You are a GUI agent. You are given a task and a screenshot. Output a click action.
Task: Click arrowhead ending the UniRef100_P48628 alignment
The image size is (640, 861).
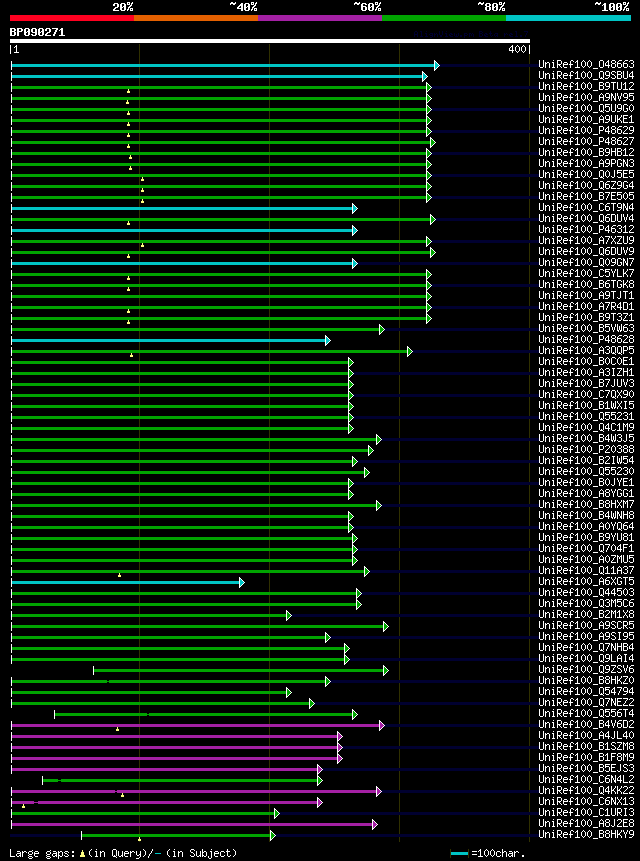328,340
